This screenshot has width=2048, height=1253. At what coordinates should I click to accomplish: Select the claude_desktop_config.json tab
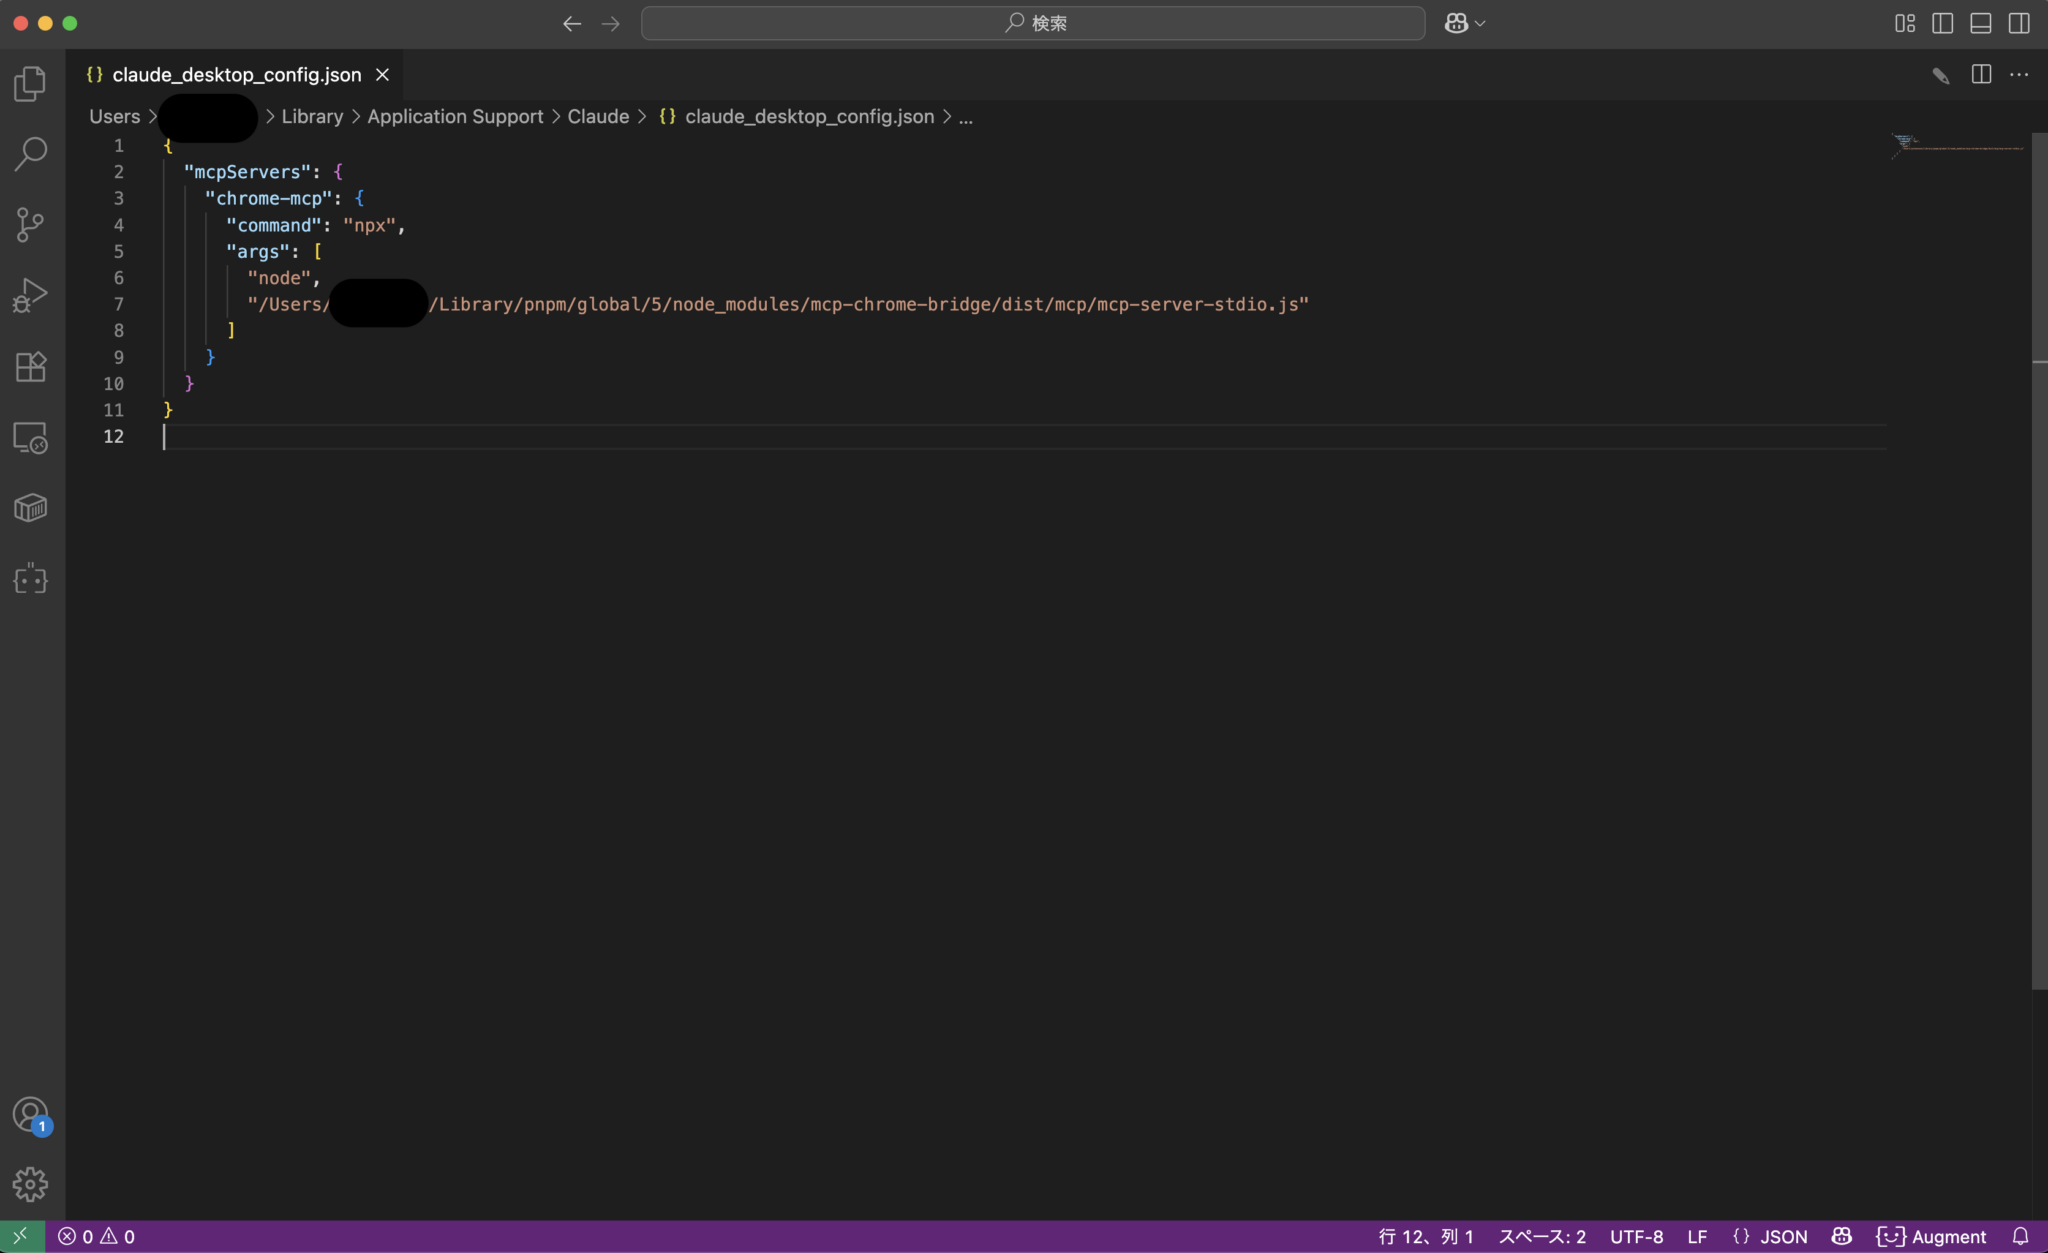[236, 75]
